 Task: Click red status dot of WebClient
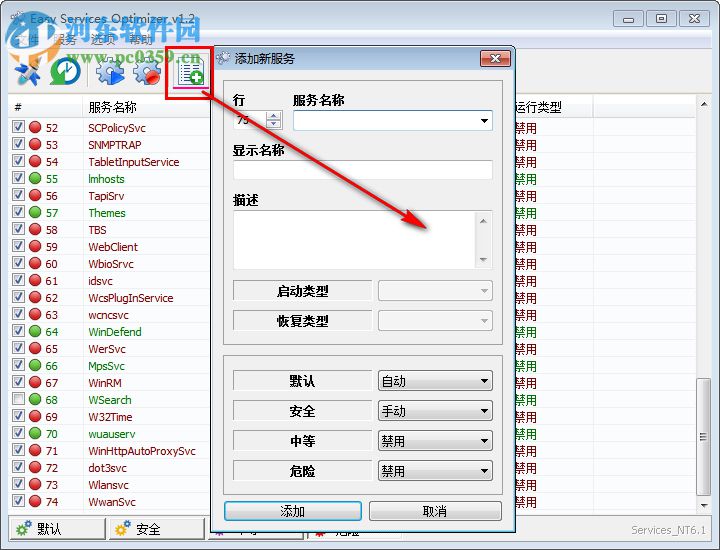tap(35, 246)
